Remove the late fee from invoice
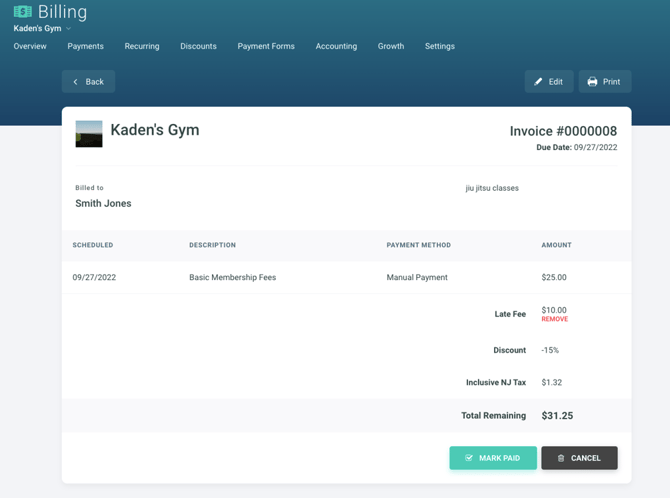The image size is (670, 498). 554,320
